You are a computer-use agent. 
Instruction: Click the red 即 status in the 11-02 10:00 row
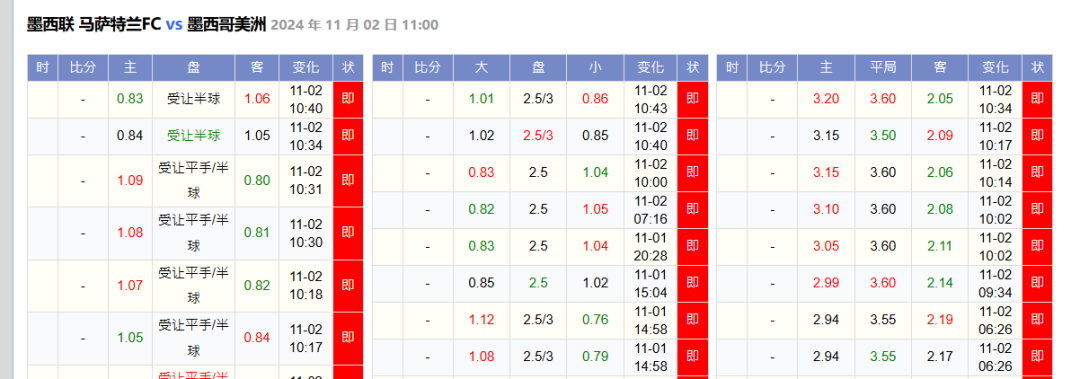693,173
